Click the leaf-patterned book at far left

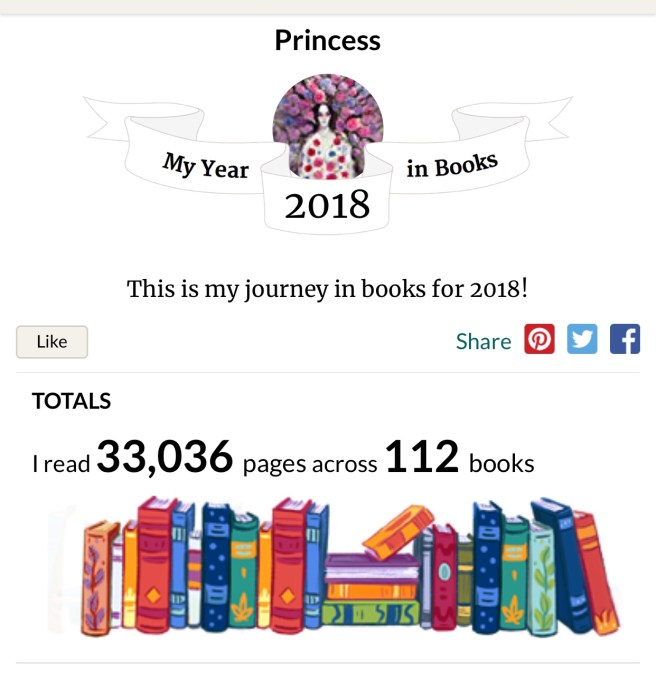[x=98, y=580]
